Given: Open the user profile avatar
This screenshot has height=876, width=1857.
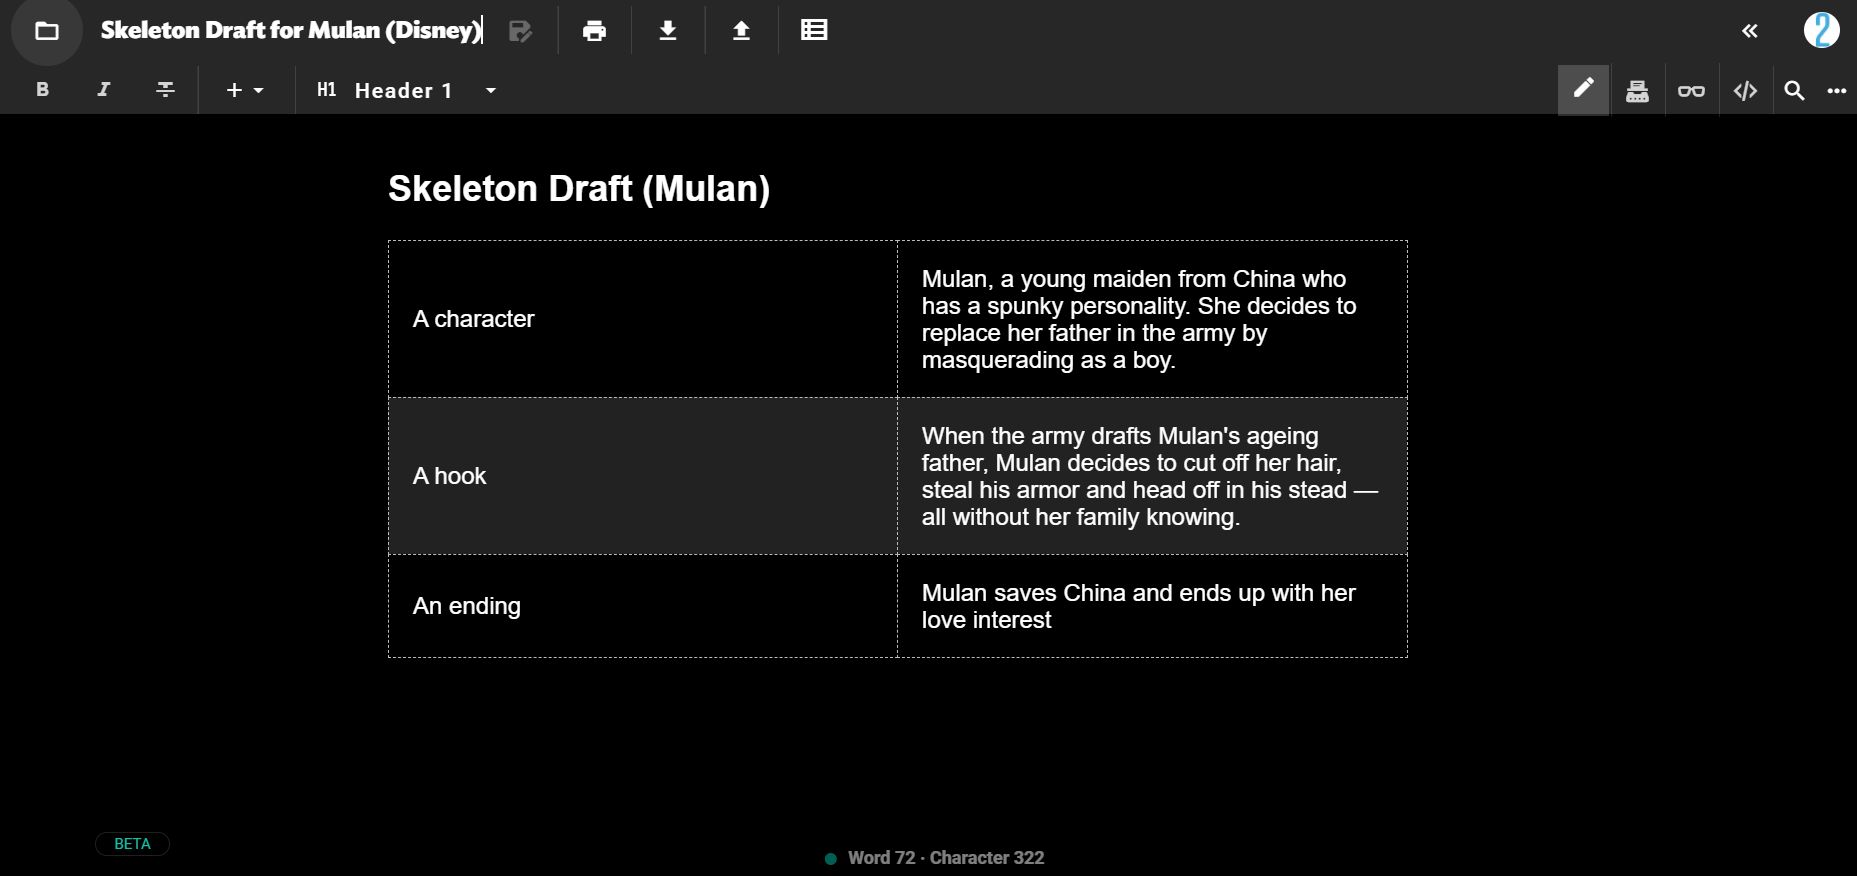Looking at the screenshot, I should pyautogui.click(x=1822, y=30).
